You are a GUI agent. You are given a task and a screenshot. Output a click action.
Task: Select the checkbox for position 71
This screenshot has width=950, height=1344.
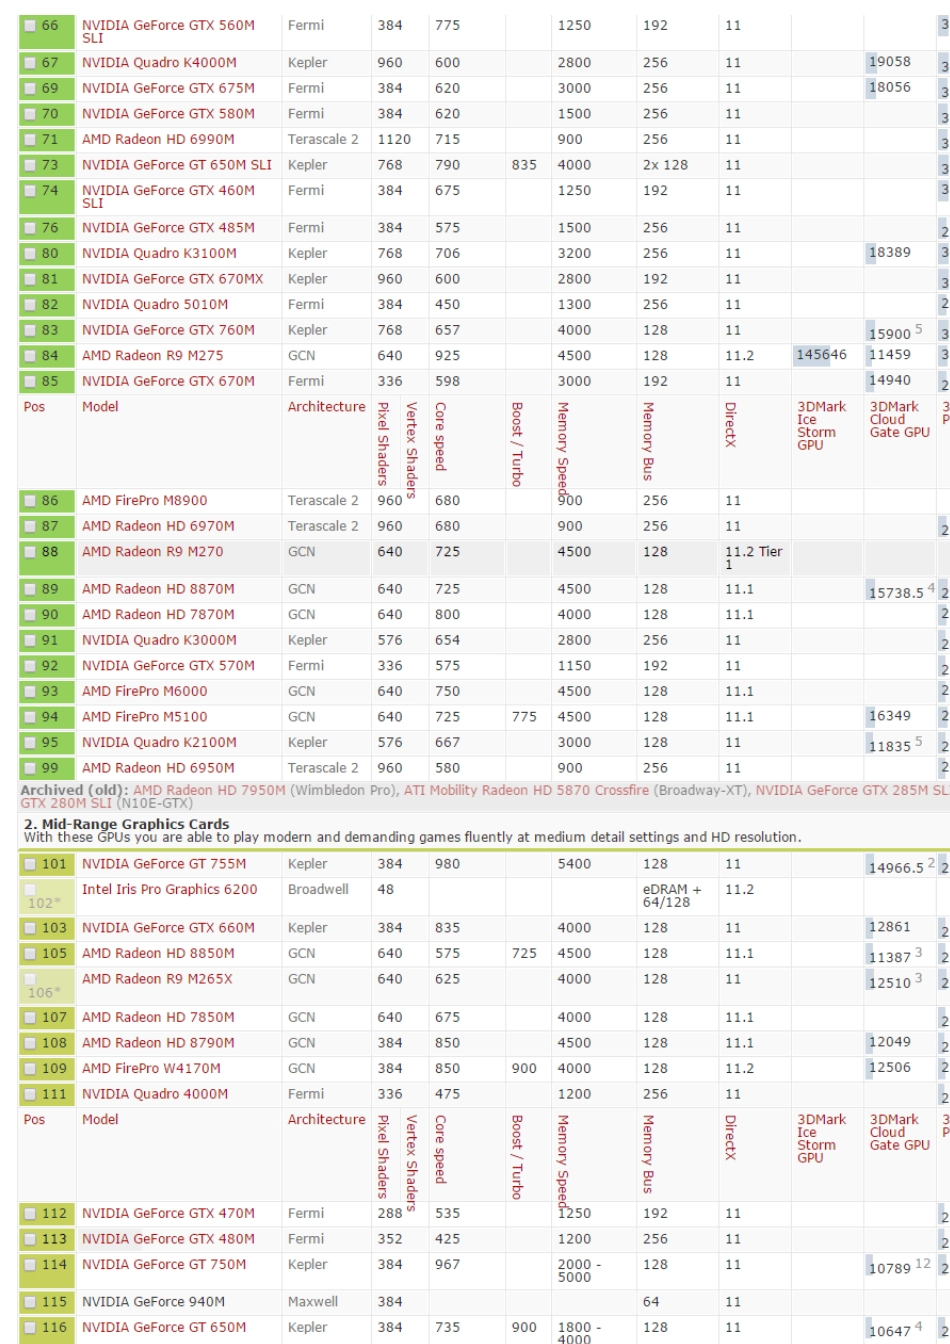point(31,139)
